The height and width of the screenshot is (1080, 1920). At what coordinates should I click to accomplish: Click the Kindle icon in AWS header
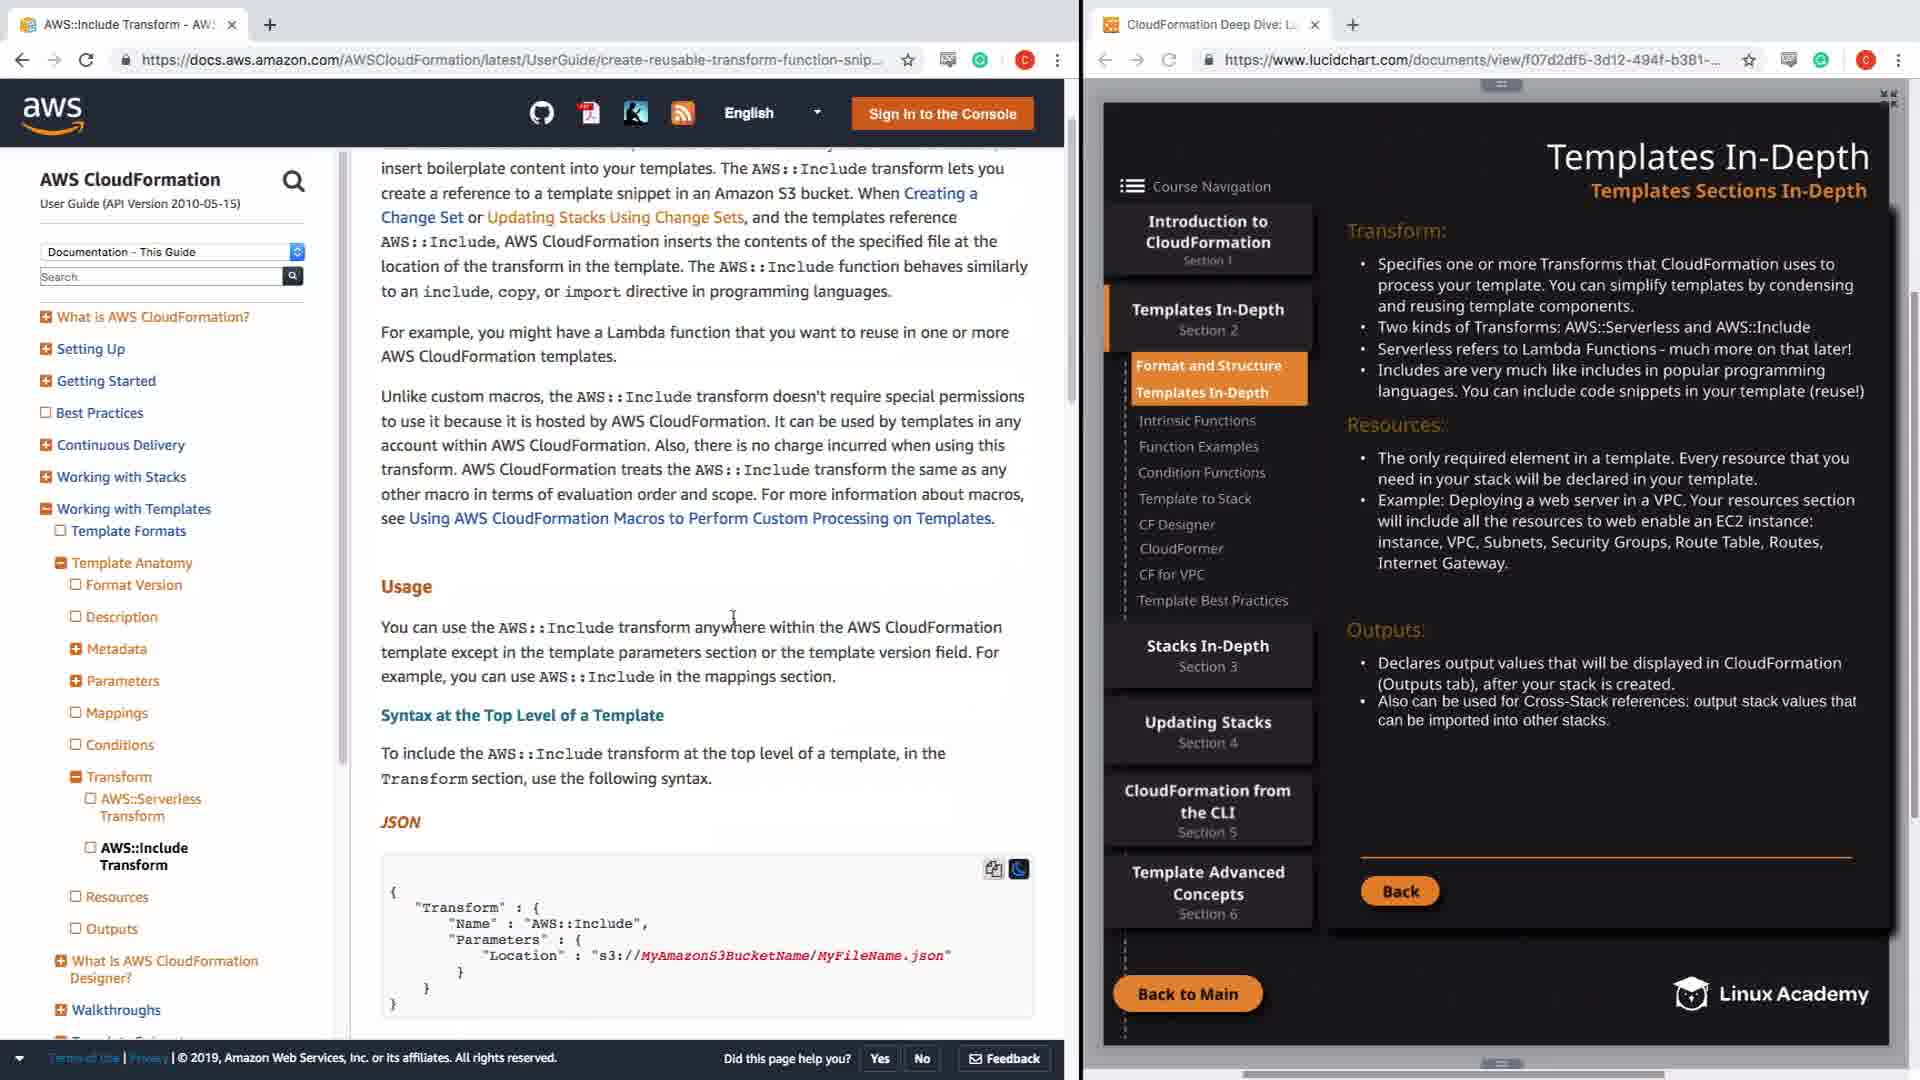tap(635, 113)
